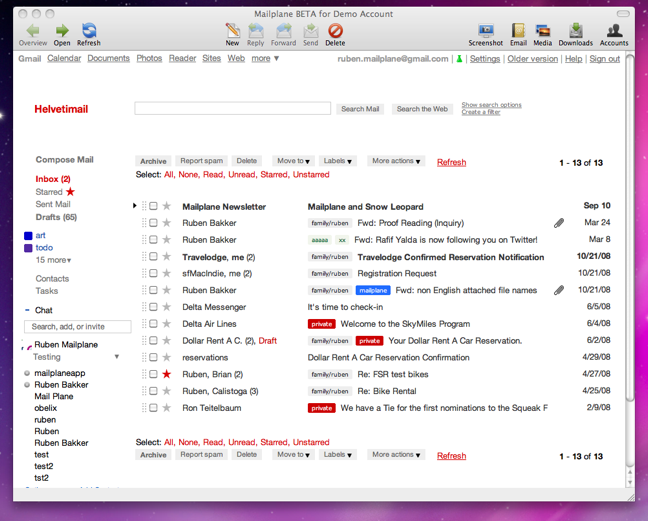Open the more services dropdown in Gmail bar

tap(265, 58)
